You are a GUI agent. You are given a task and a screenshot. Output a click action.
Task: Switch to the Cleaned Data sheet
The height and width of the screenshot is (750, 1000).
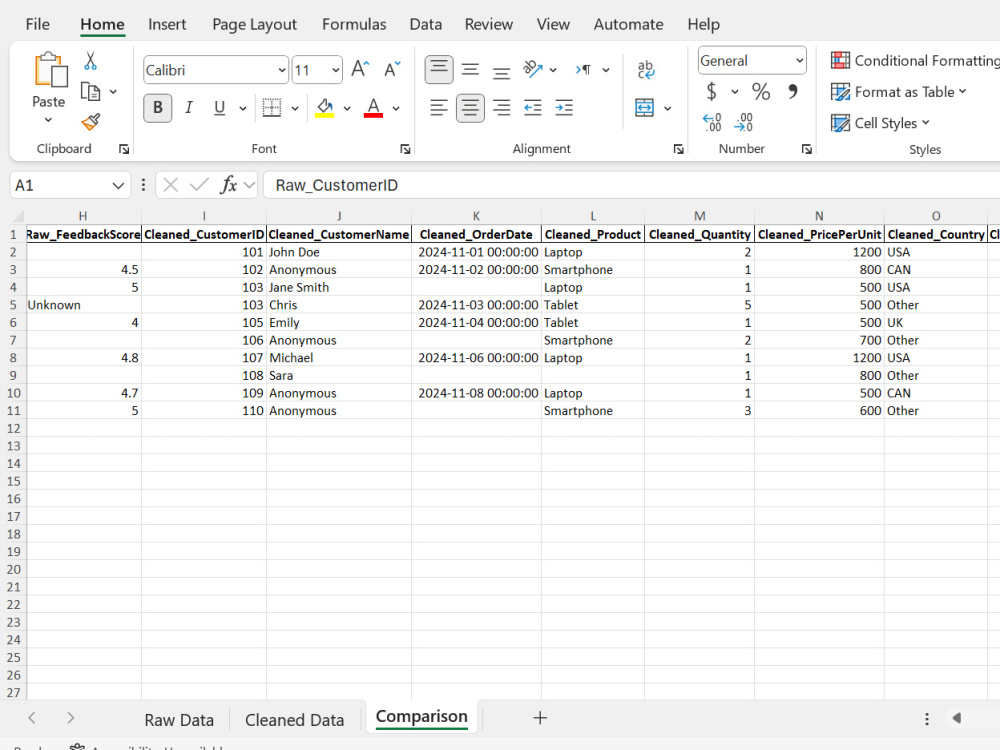(295, 720)
